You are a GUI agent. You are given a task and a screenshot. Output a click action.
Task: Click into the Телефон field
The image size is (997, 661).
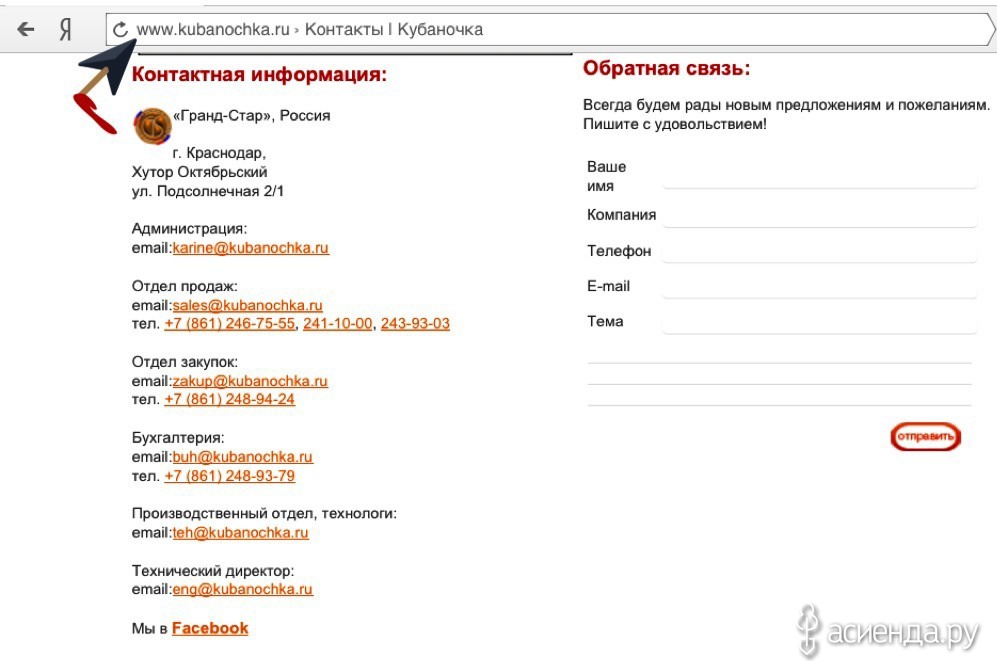(x=819, y=252)
